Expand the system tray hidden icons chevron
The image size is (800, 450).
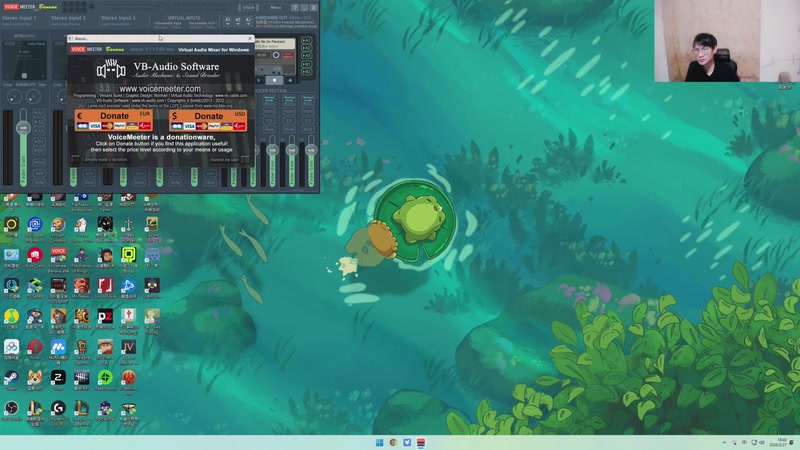[x=724, y=442]
